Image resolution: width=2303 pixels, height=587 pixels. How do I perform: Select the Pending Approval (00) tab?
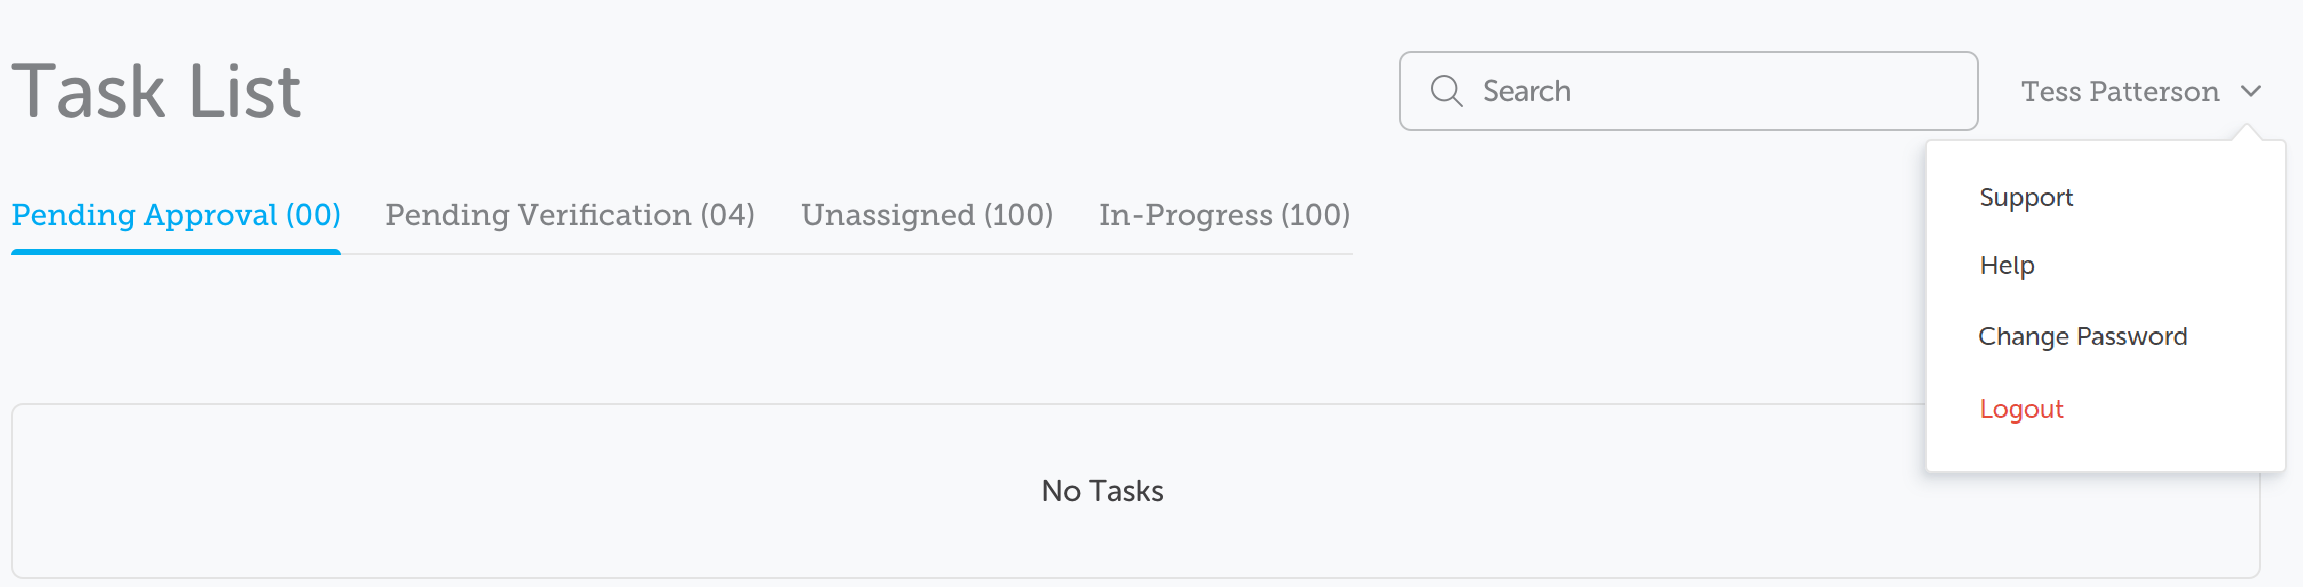(176, 215)
